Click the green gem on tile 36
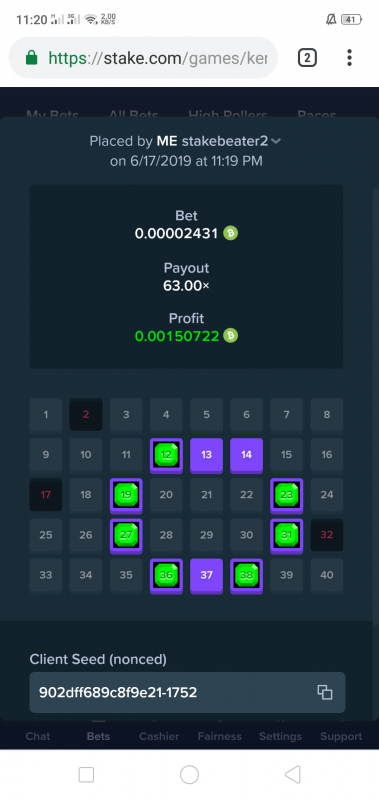Screen dimensions: 379x800 click(x=166, y=575)
